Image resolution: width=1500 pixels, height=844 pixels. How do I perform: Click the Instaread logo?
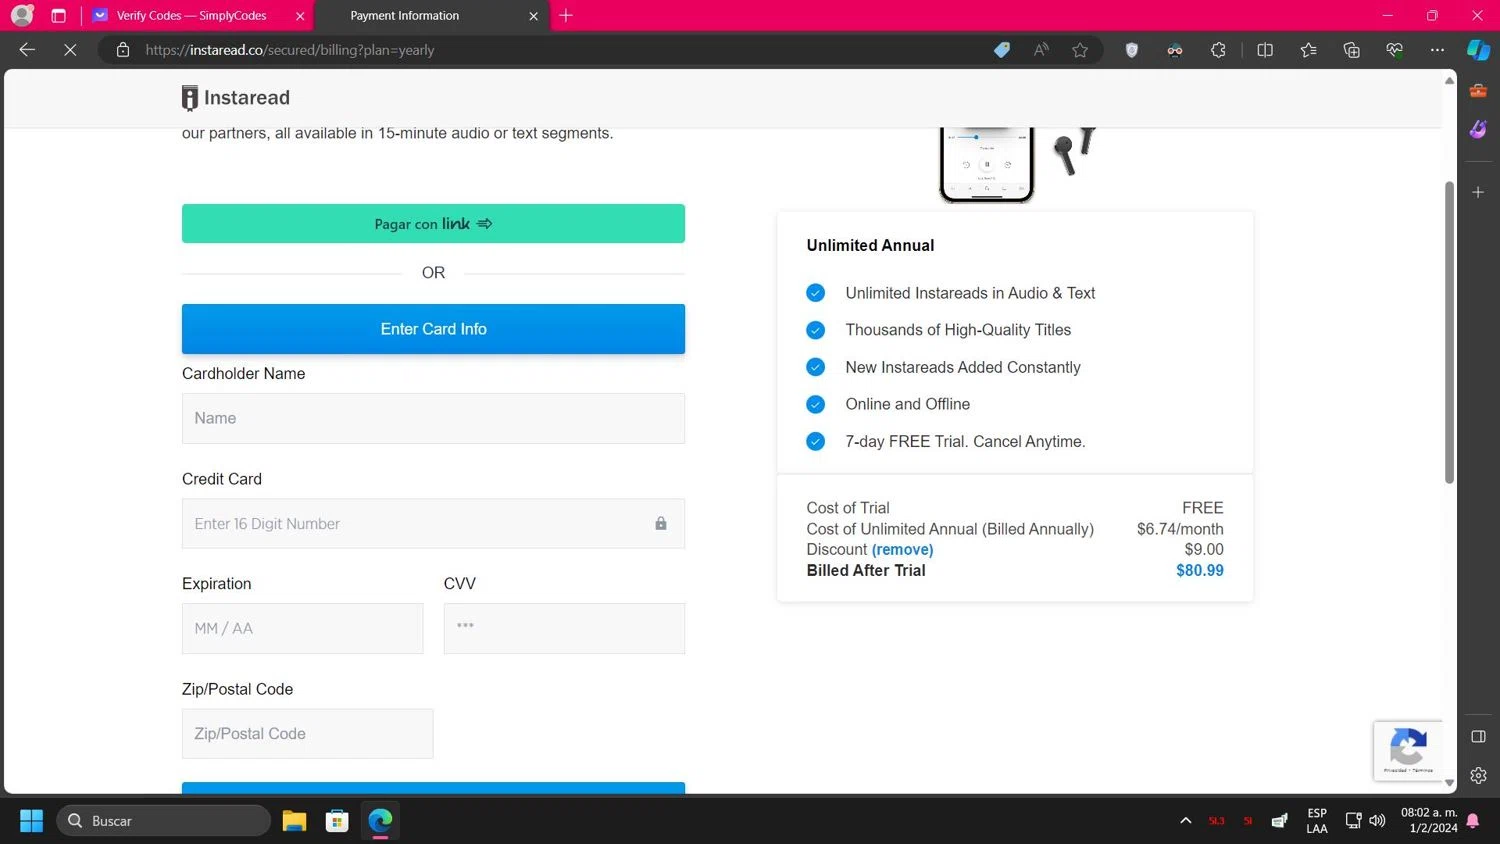[x=236, y=98]
